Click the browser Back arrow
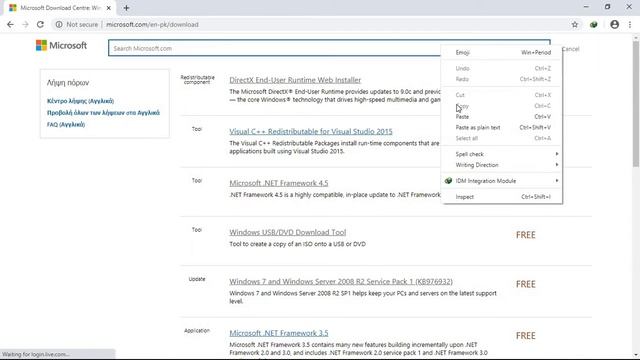The width and height of the screenshot is (640, 360). point(10,24)
